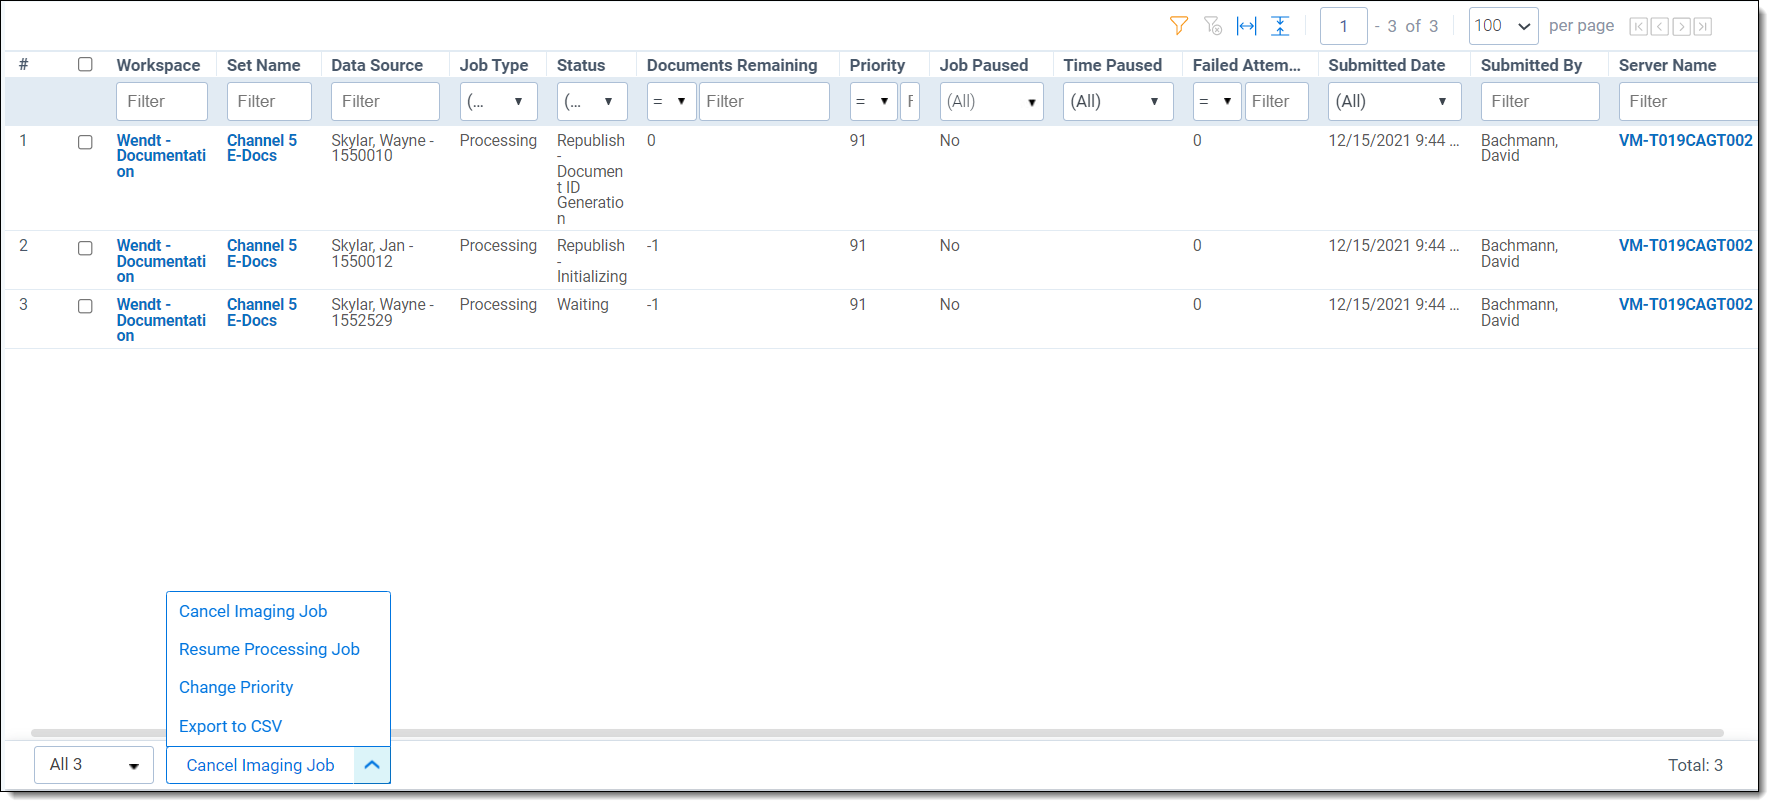
Task: Click the clear all filters icon
Action: (1213, 26)
